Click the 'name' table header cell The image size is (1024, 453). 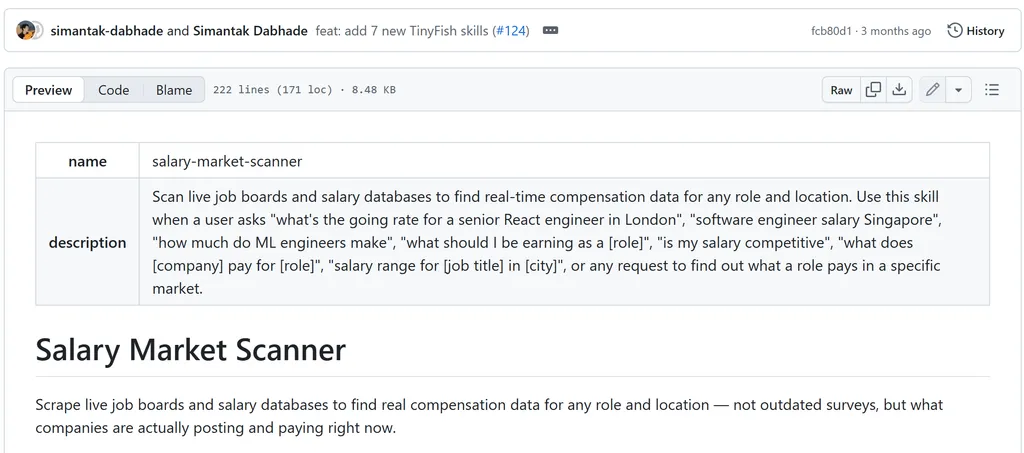pos(88,161)
